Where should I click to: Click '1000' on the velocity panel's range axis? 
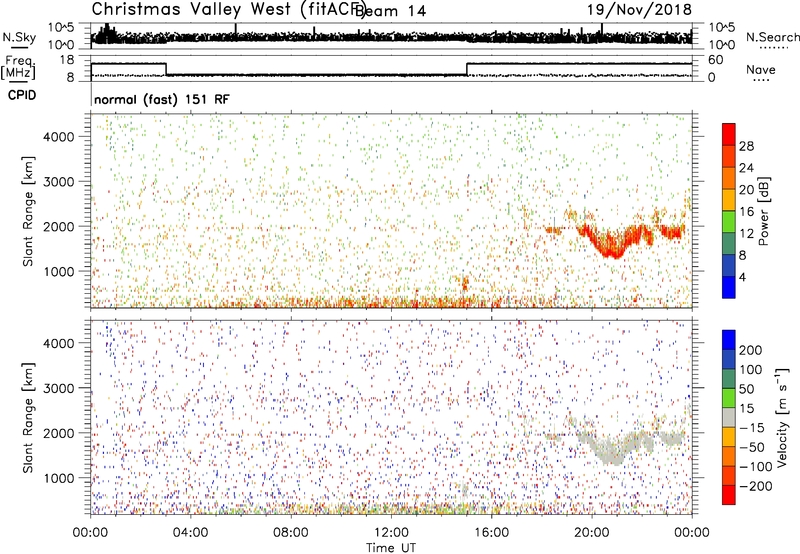[59, 478]
